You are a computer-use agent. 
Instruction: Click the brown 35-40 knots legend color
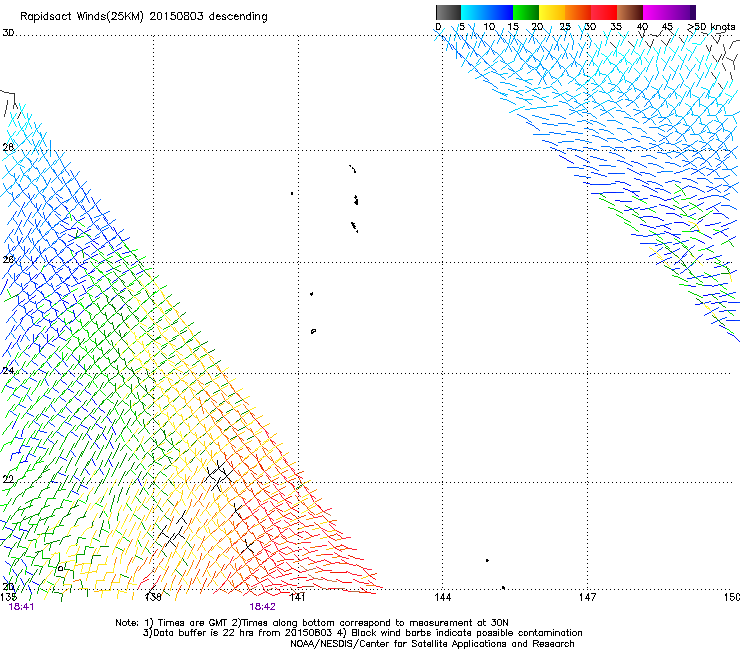tap(630, 12)
